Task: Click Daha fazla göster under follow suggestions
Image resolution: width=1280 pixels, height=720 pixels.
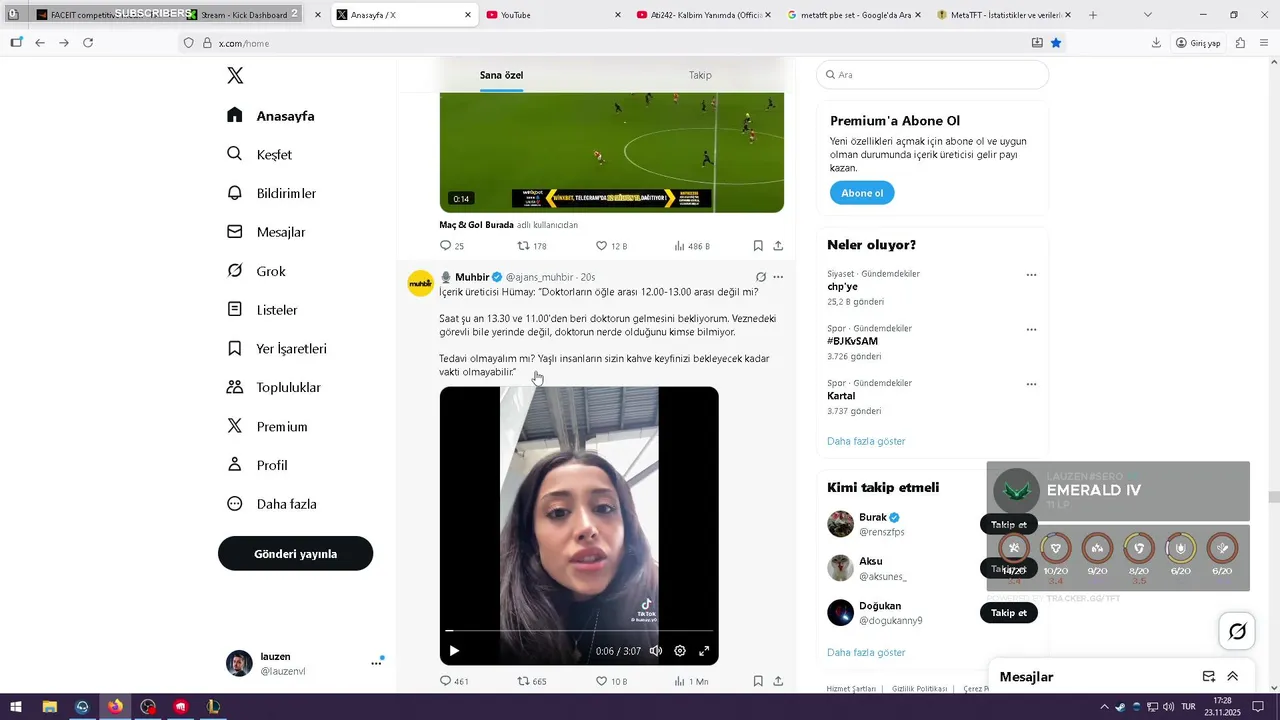Action: point(866,653)
